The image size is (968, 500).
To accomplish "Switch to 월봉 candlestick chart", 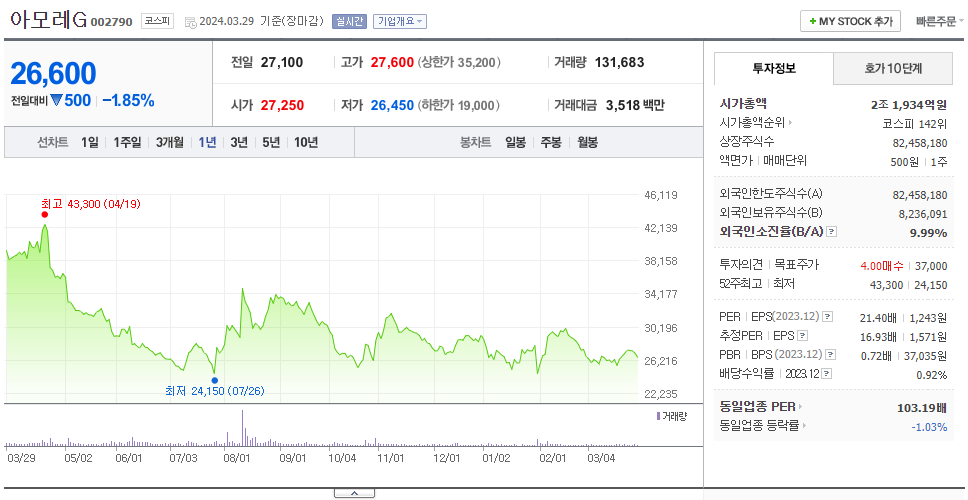I will click(588, 143).
